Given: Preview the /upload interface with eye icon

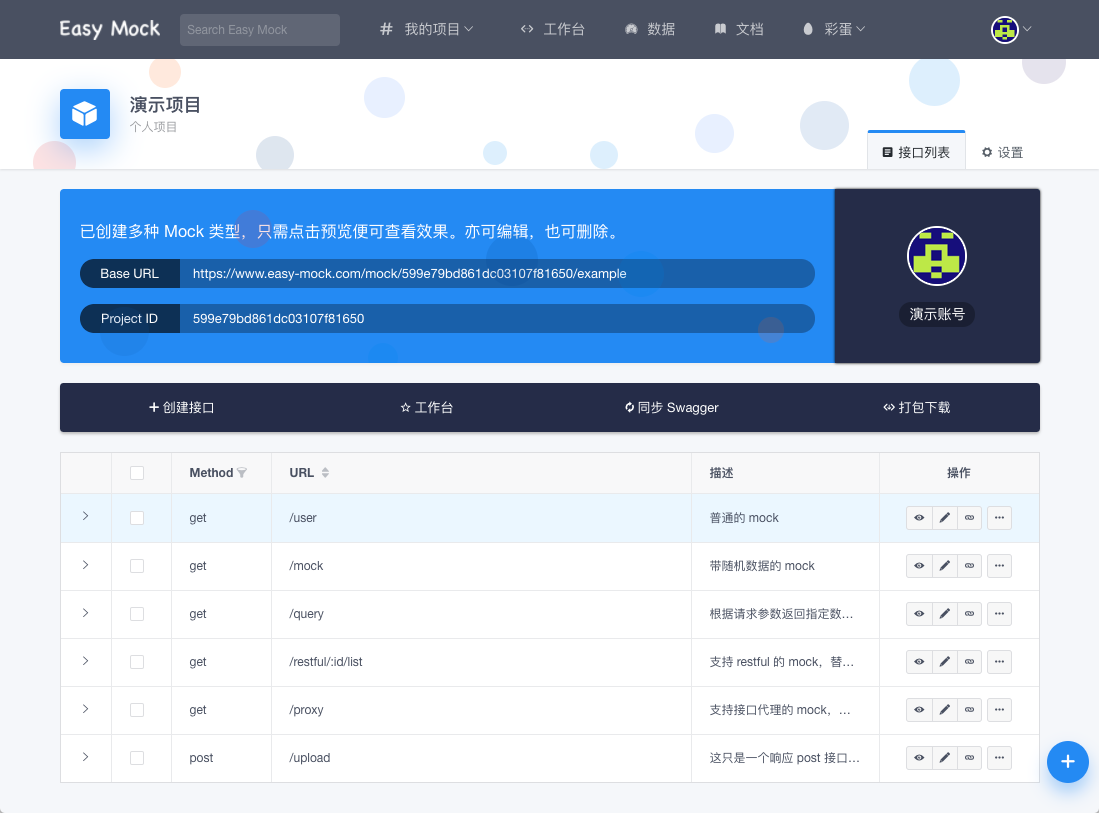Looking at the screenshot, I should [919, 758].
